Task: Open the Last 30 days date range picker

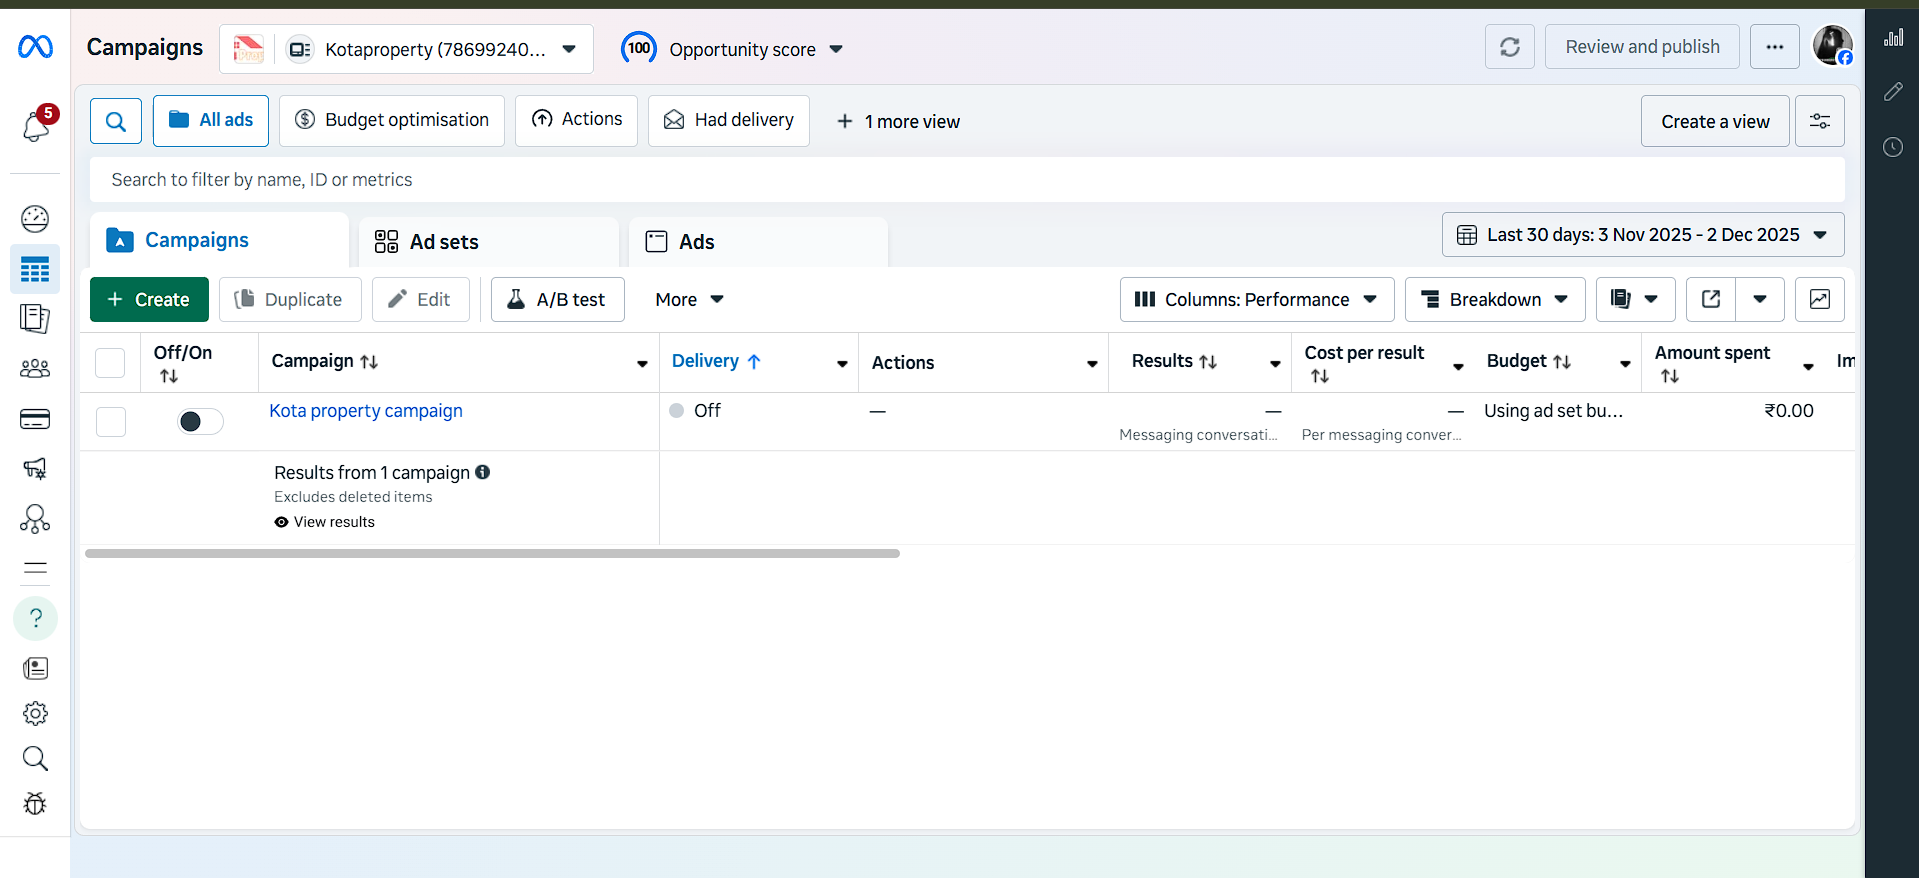Action: tap(1642, 235)
